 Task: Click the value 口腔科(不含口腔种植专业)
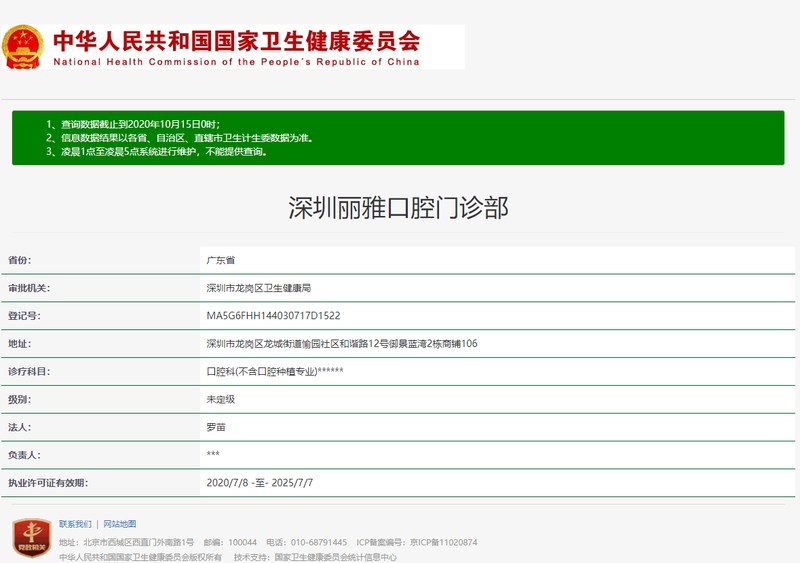tap(275, 371)
